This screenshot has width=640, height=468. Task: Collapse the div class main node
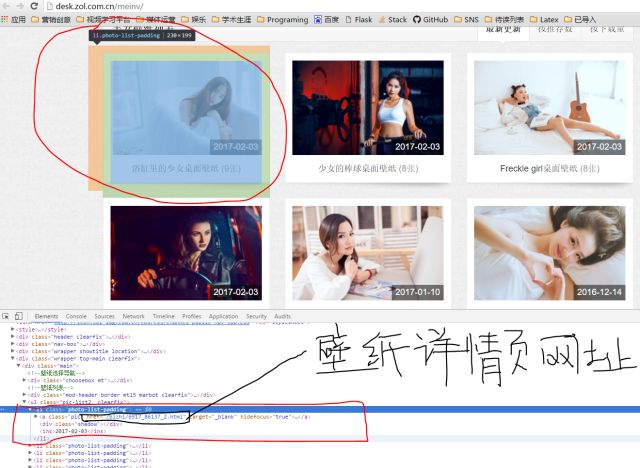coord(19,366)
